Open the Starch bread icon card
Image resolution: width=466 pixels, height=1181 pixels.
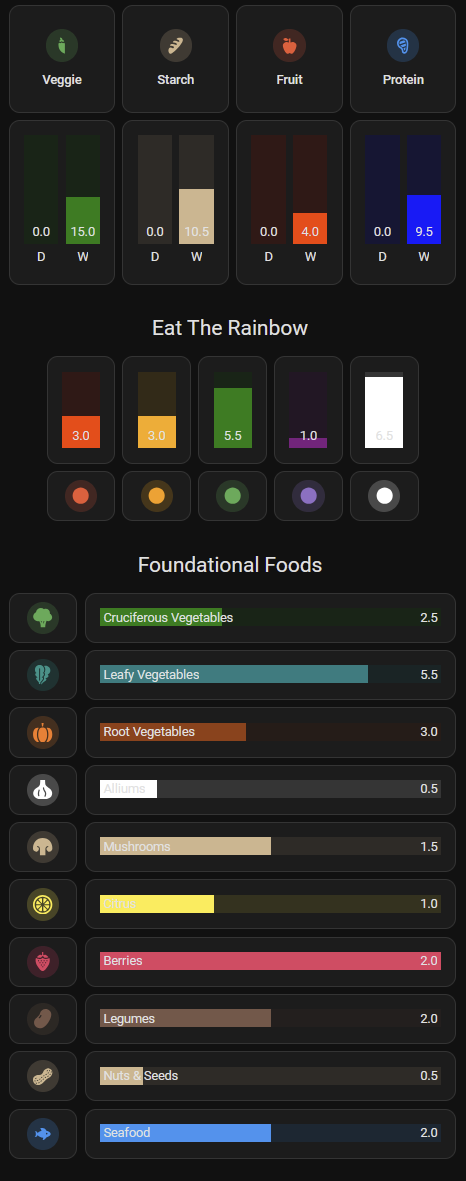click(x=175, y=59)
